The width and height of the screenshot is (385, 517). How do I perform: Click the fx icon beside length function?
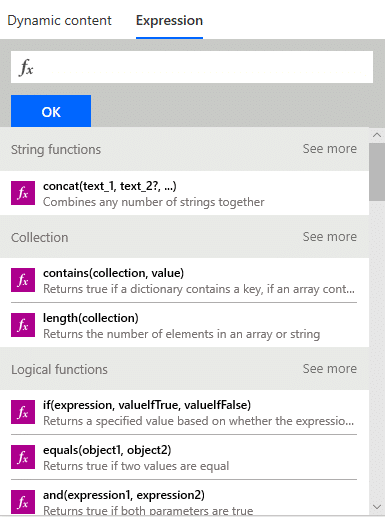pyautogui.click(x=23, y=325)
